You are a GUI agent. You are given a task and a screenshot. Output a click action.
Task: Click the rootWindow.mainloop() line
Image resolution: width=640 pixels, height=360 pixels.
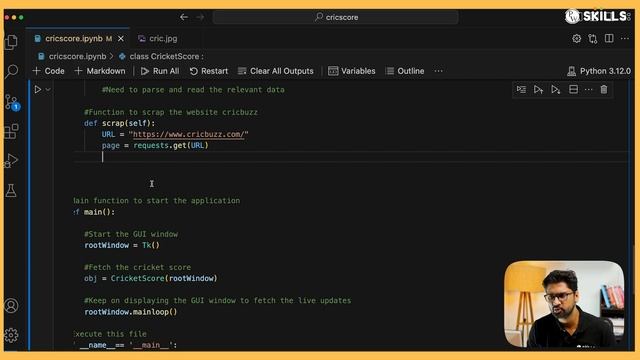[131, 312]
